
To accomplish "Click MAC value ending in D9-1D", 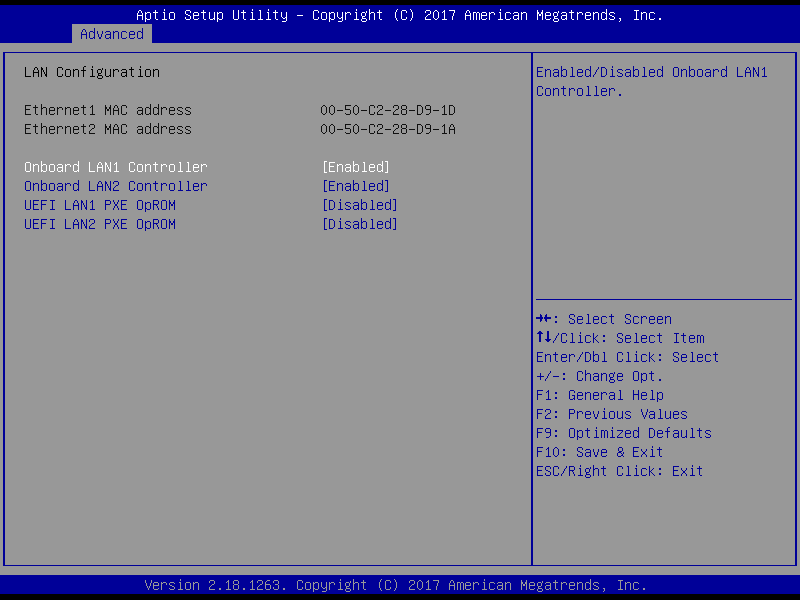I will coord(388,110).
